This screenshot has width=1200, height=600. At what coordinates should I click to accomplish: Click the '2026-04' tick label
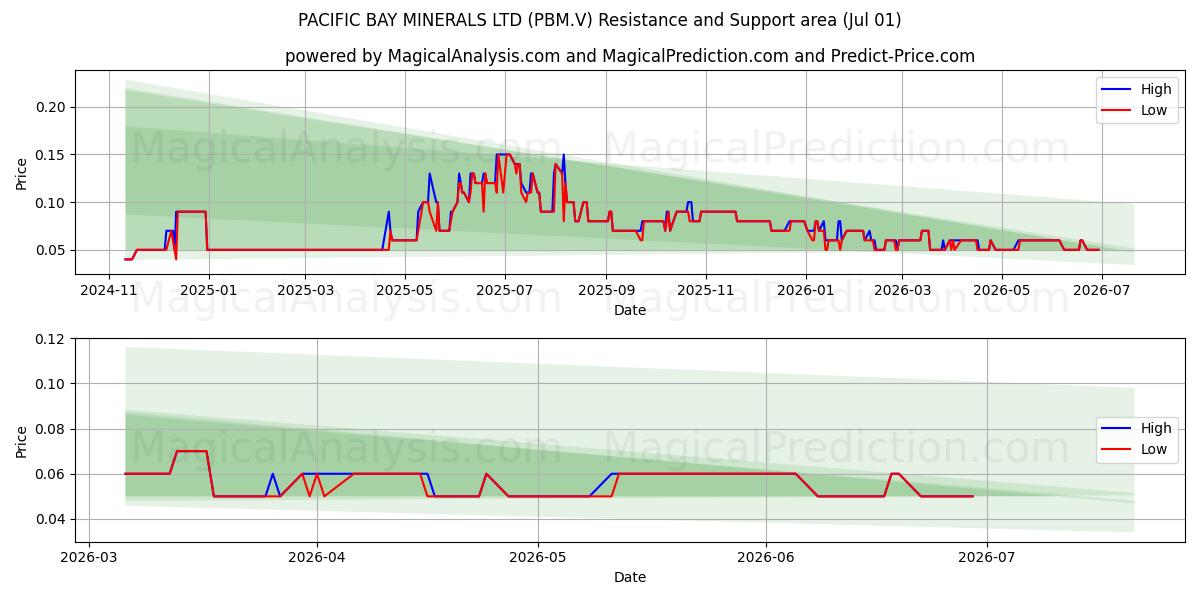tap(317, 557)
